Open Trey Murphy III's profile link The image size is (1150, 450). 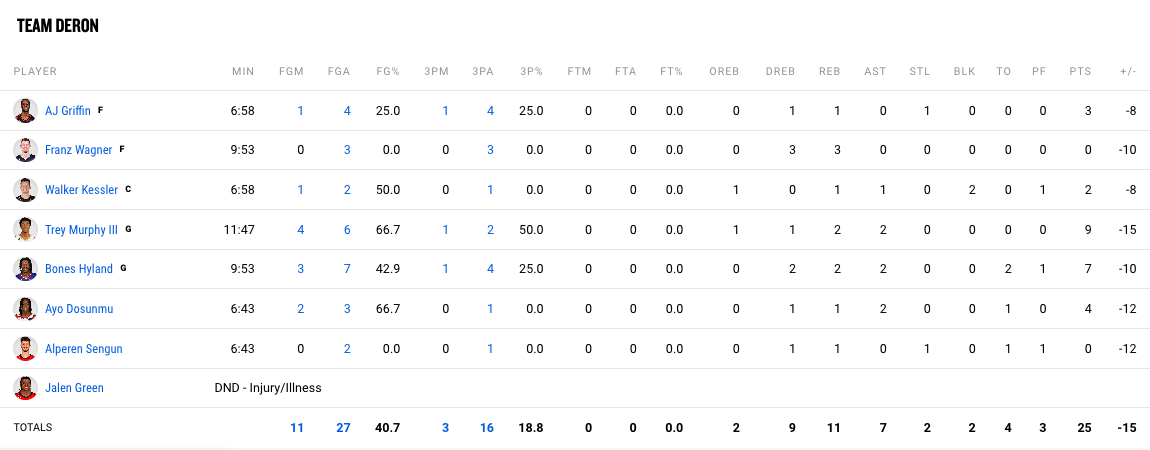tap(81, 230)
